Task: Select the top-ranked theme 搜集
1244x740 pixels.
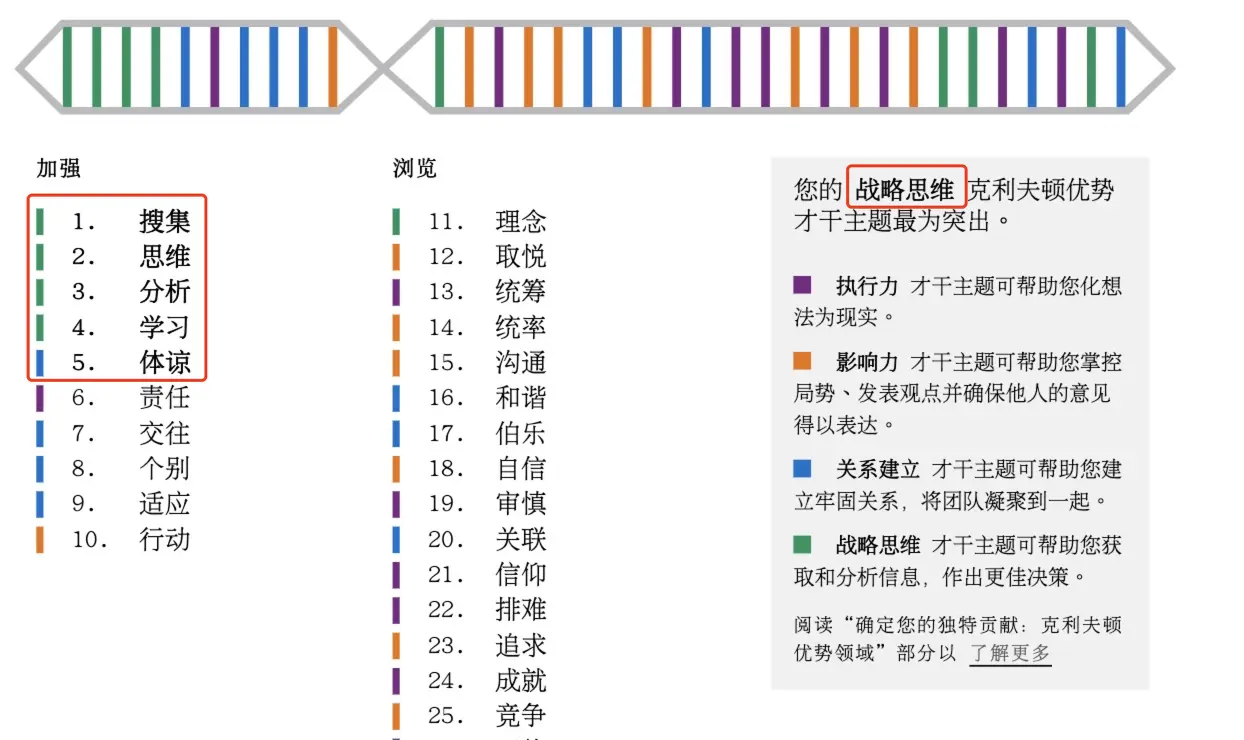Action: click(x=164, y=221)
